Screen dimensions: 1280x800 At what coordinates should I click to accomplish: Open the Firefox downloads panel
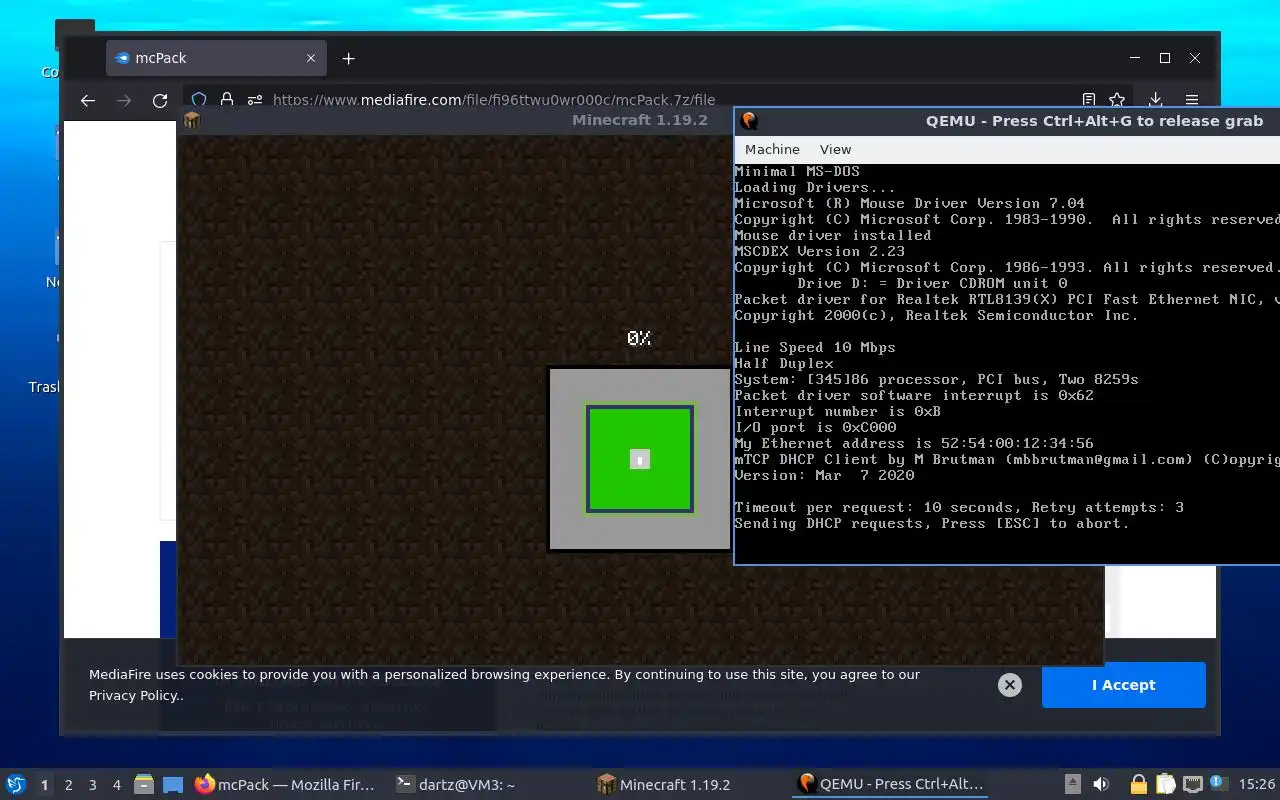(1155, 100)
